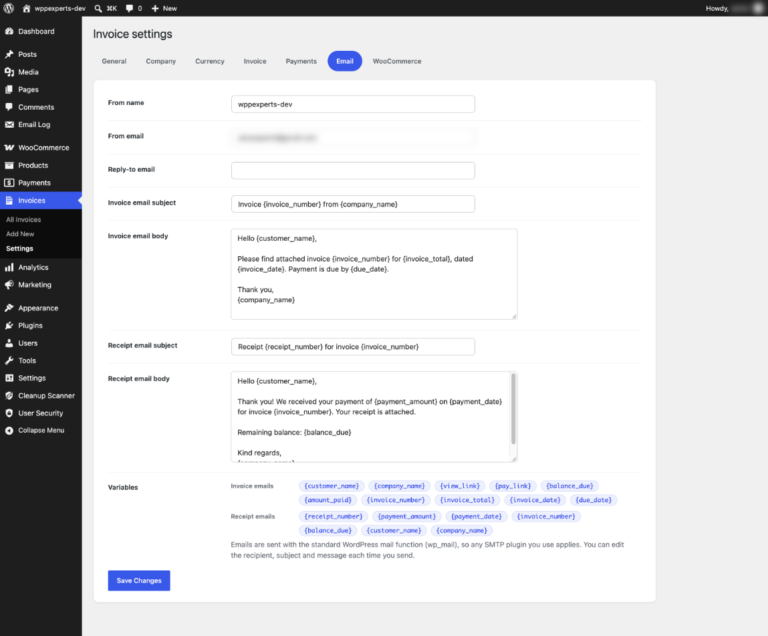Click the Plugins plug icon
Image resolution: width=768 pixels, height=636 pixels.
point(9,325)
